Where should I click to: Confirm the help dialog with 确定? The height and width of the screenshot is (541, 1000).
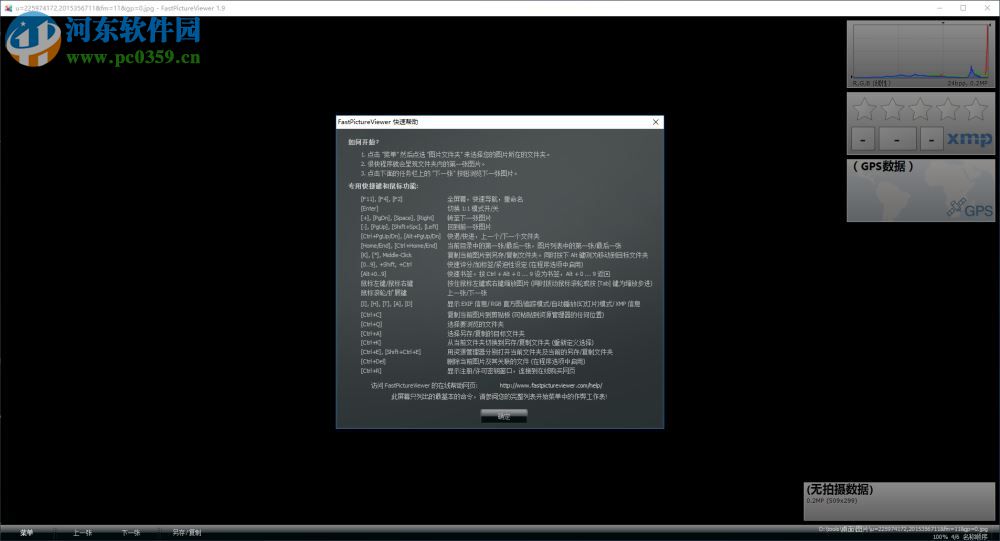coord(504,416)
